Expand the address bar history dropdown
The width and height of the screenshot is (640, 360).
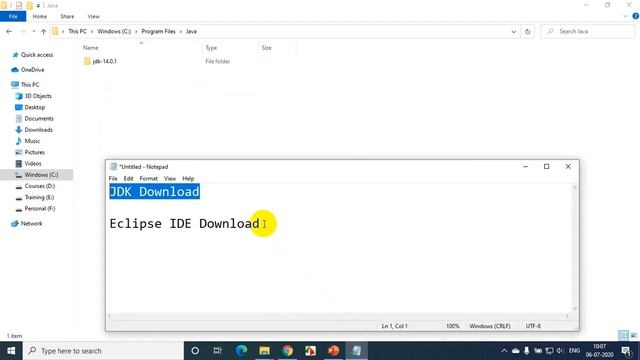[513, 31]
